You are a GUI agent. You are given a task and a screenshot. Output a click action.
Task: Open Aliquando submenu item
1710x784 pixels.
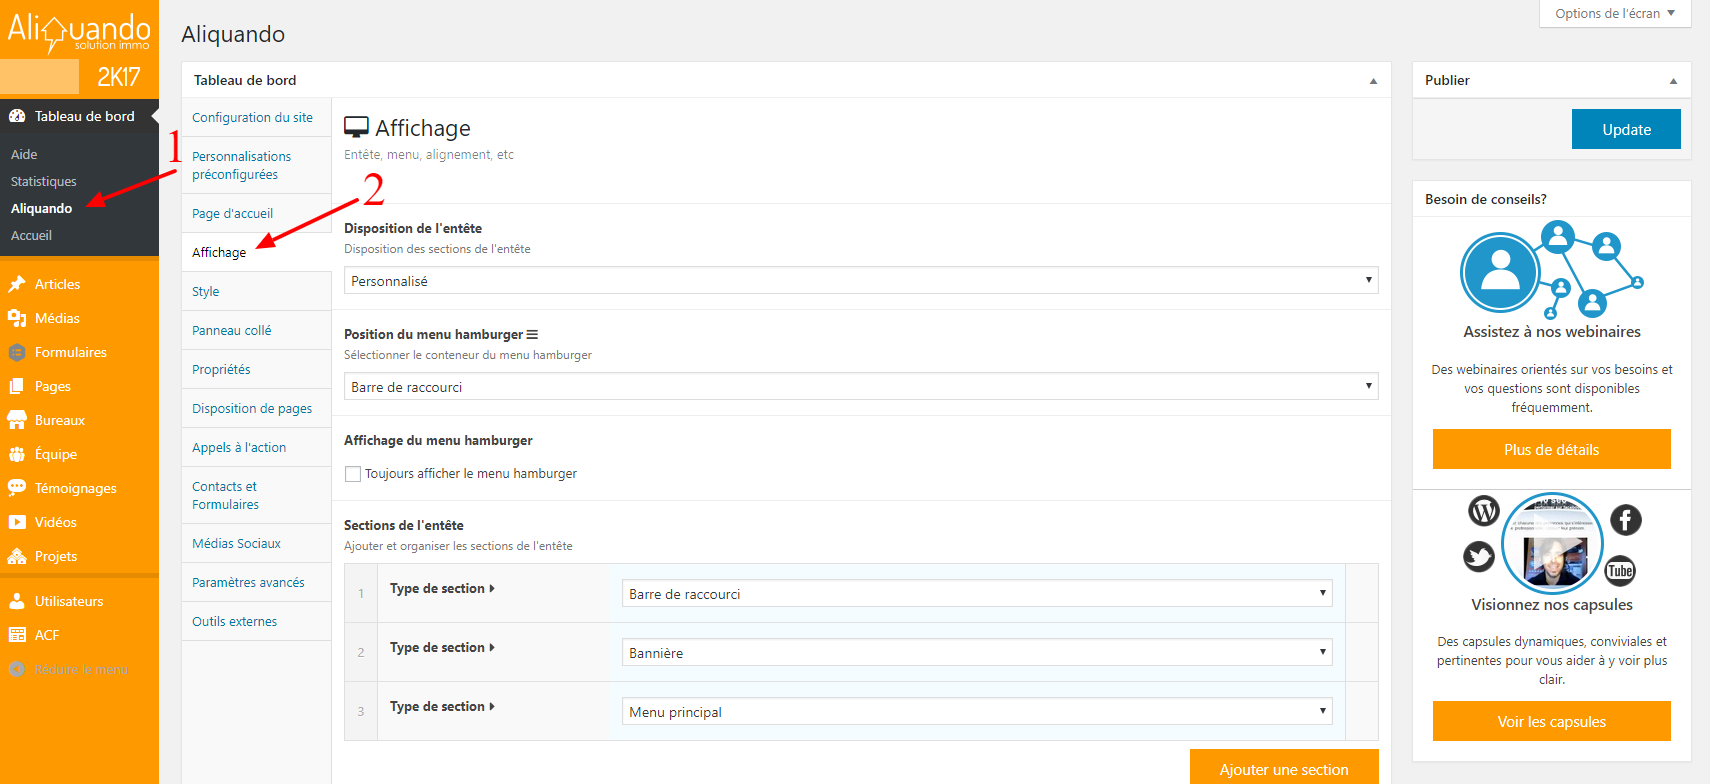(x=42, y=209)
